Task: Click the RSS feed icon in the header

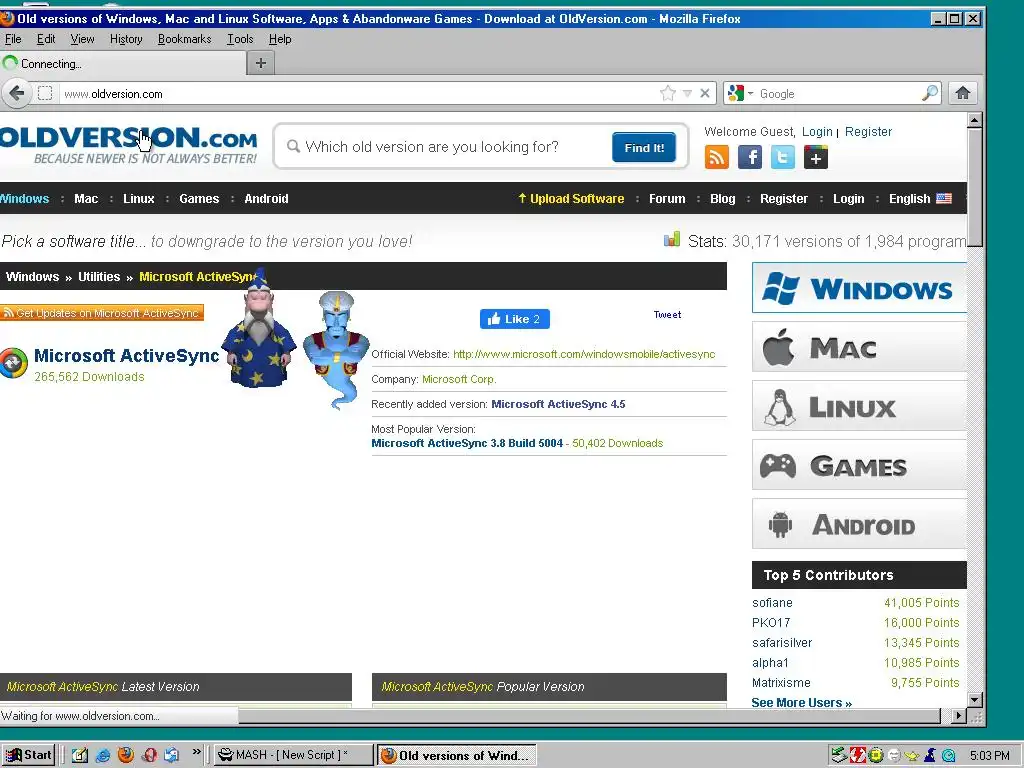Action: click(716, 157)
